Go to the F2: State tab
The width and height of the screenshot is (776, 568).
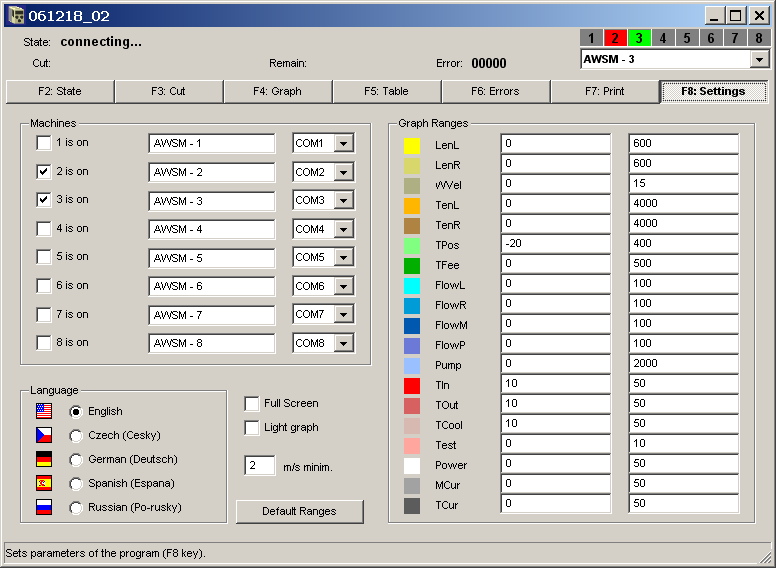tap(60, 92)
